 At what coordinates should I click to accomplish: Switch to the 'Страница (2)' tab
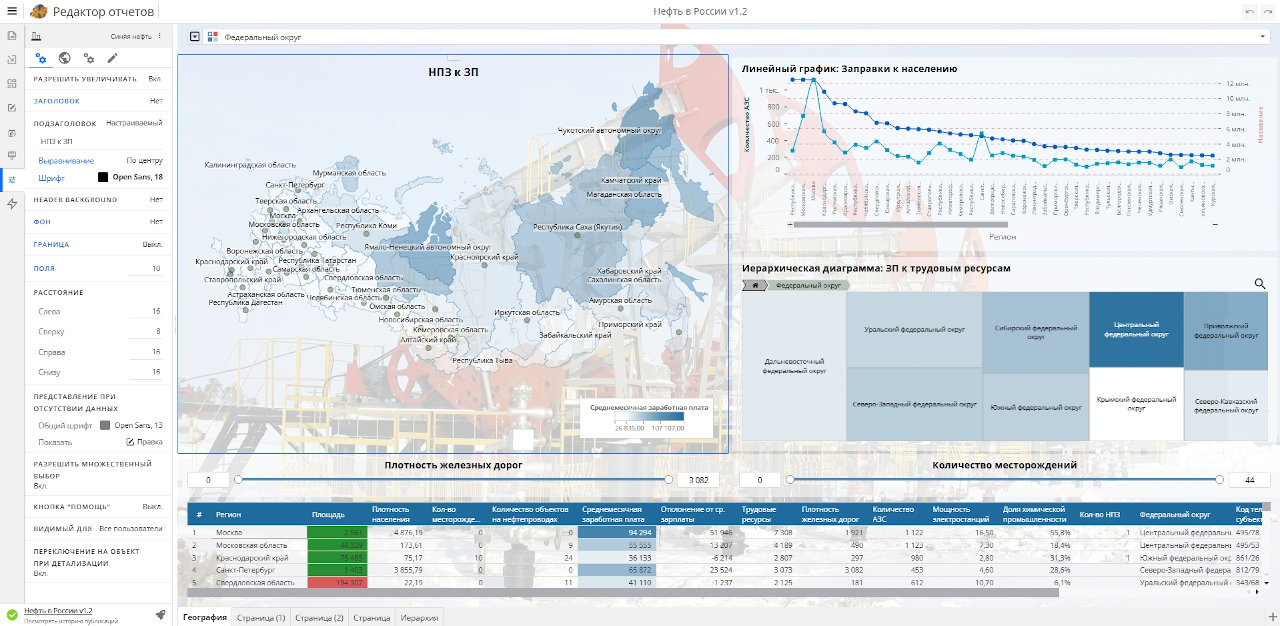click(x=318, y=618)
